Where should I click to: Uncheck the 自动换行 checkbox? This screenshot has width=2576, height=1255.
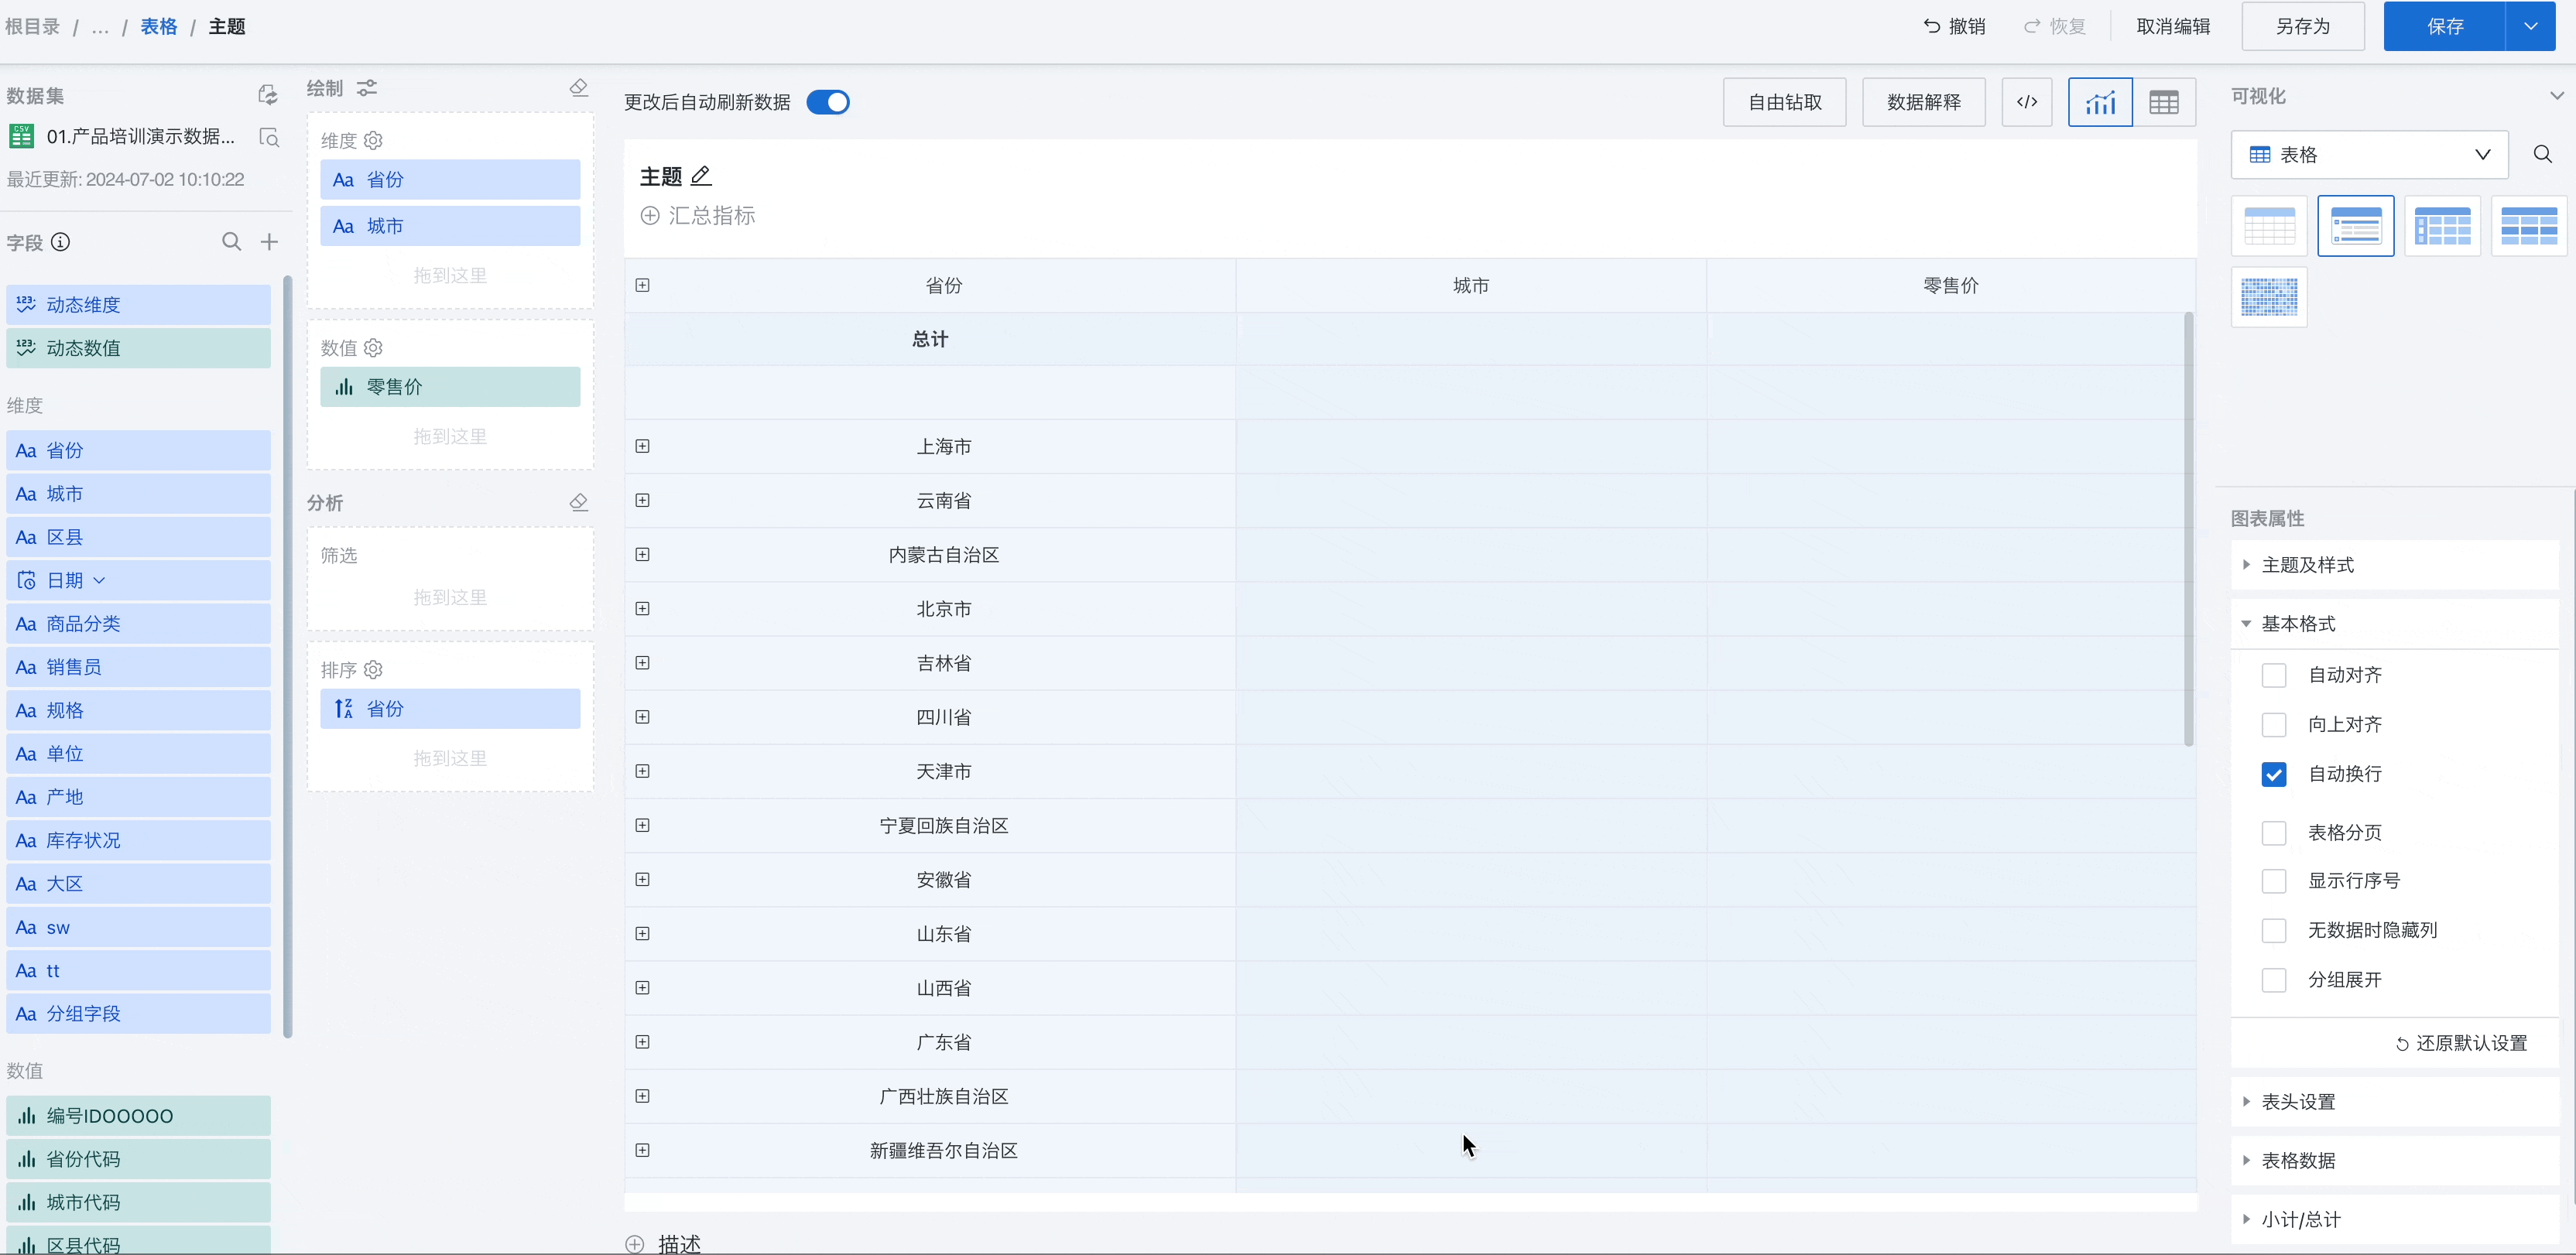tap(2274, 774)
